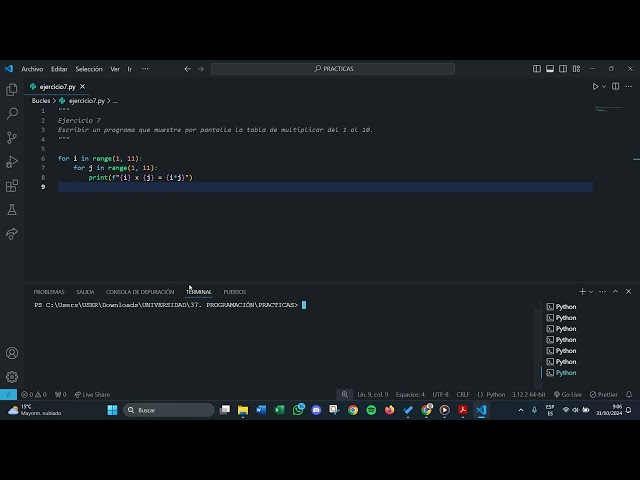Open terminal panel ellipsis menu
Image resolution: width=640 pixels, height=480 pixels.
click(x=602, y=291)
